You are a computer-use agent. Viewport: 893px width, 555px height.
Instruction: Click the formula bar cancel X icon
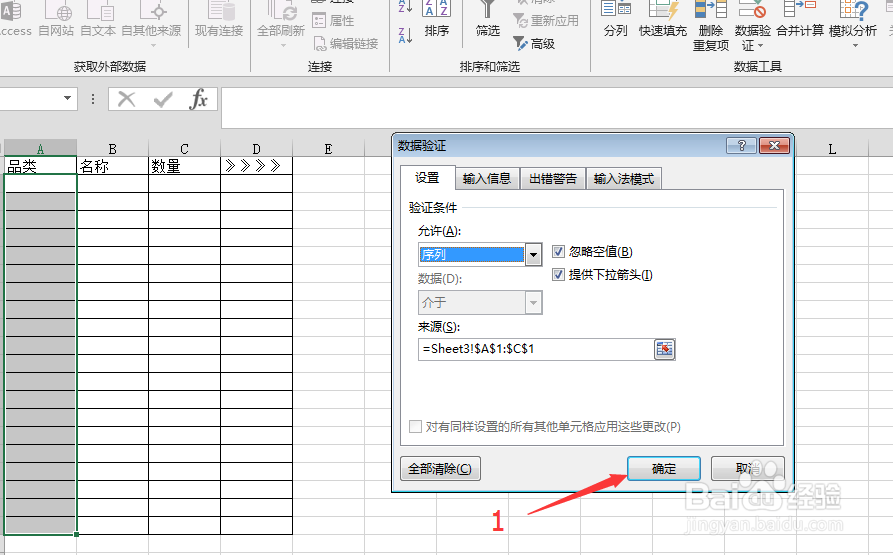[126, 100]
